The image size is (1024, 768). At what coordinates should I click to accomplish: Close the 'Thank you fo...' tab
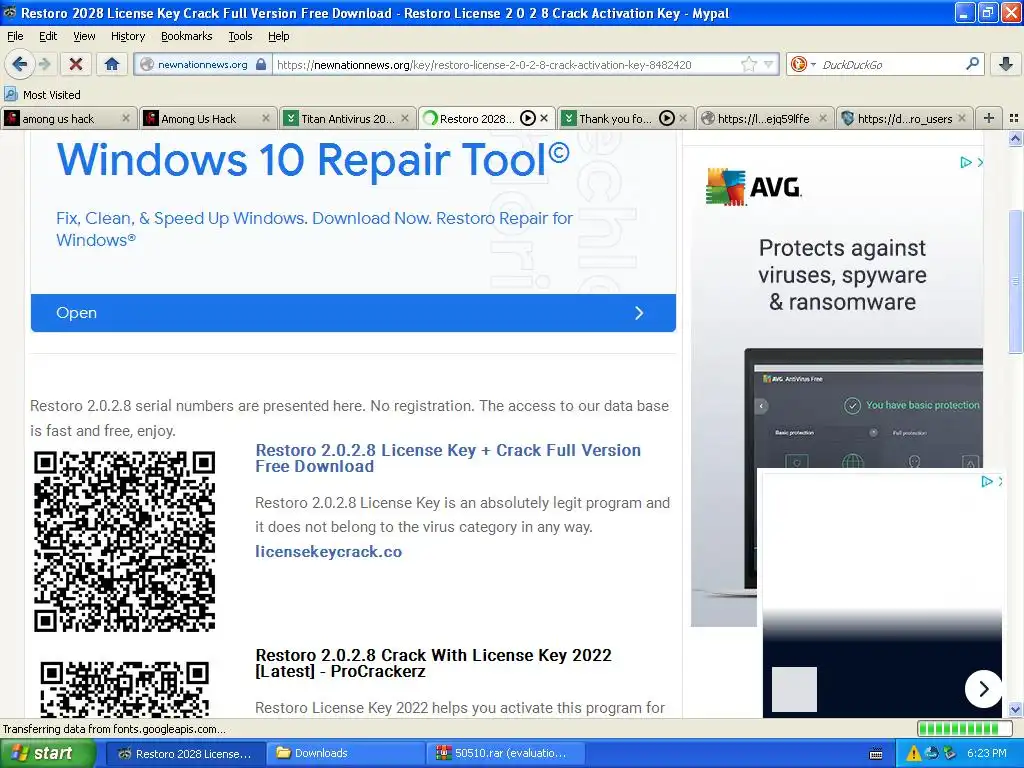tap(683, 118)
